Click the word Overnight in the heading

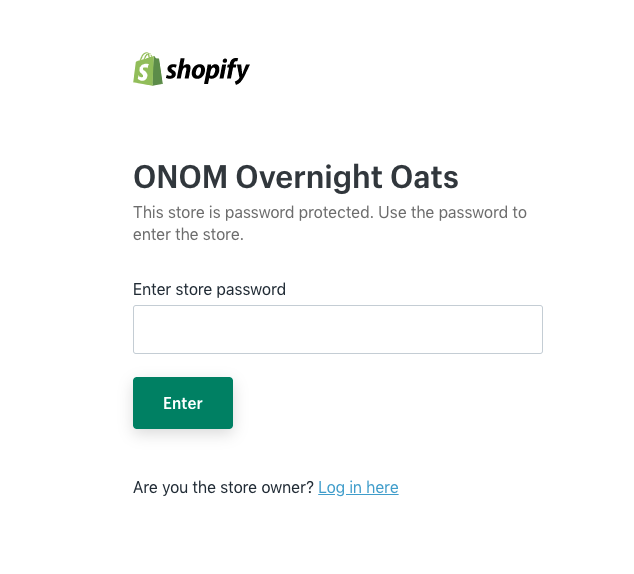[309, 178]
